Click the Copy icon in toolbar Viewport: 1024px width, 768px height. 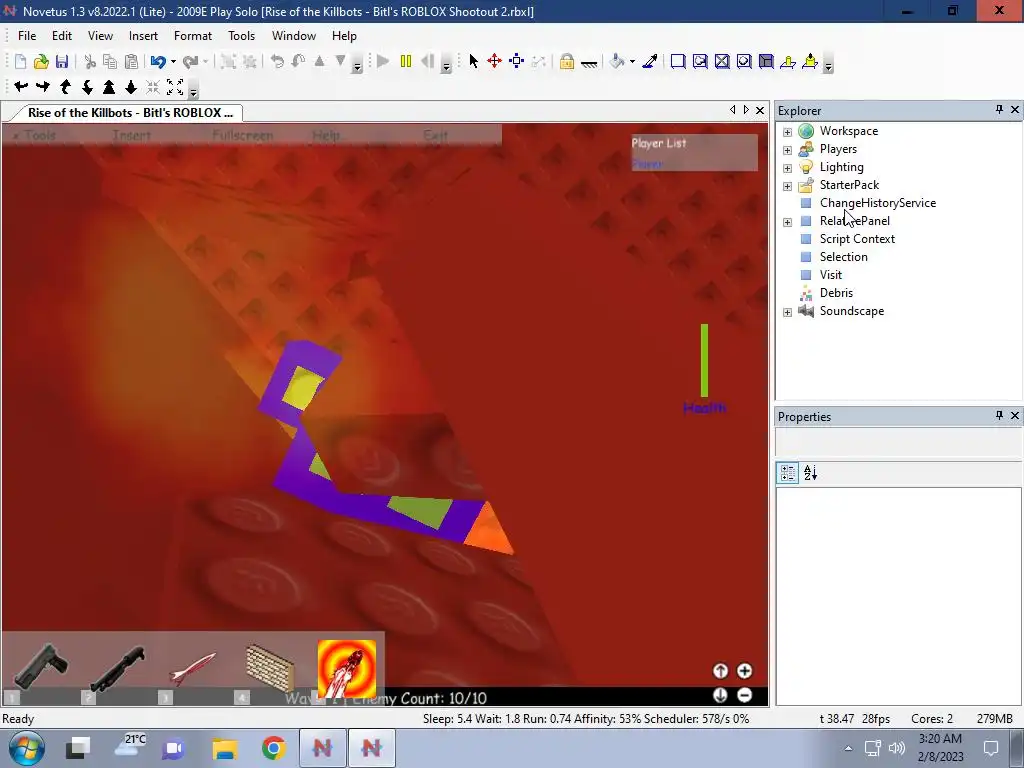(110, 61)
